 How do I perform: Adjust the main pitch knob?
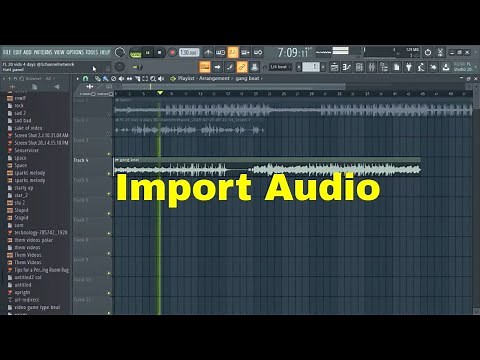[x=119, y=67]
